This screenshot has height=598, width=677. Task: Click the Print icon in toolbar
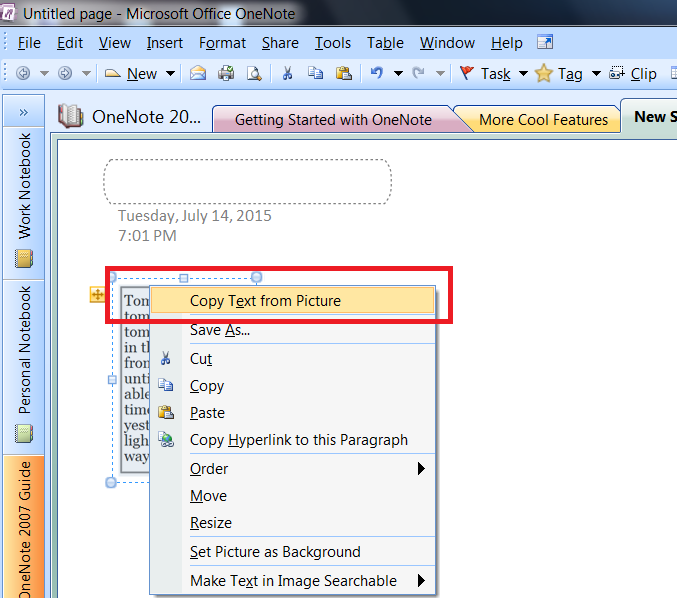click(x=226, y=73)
